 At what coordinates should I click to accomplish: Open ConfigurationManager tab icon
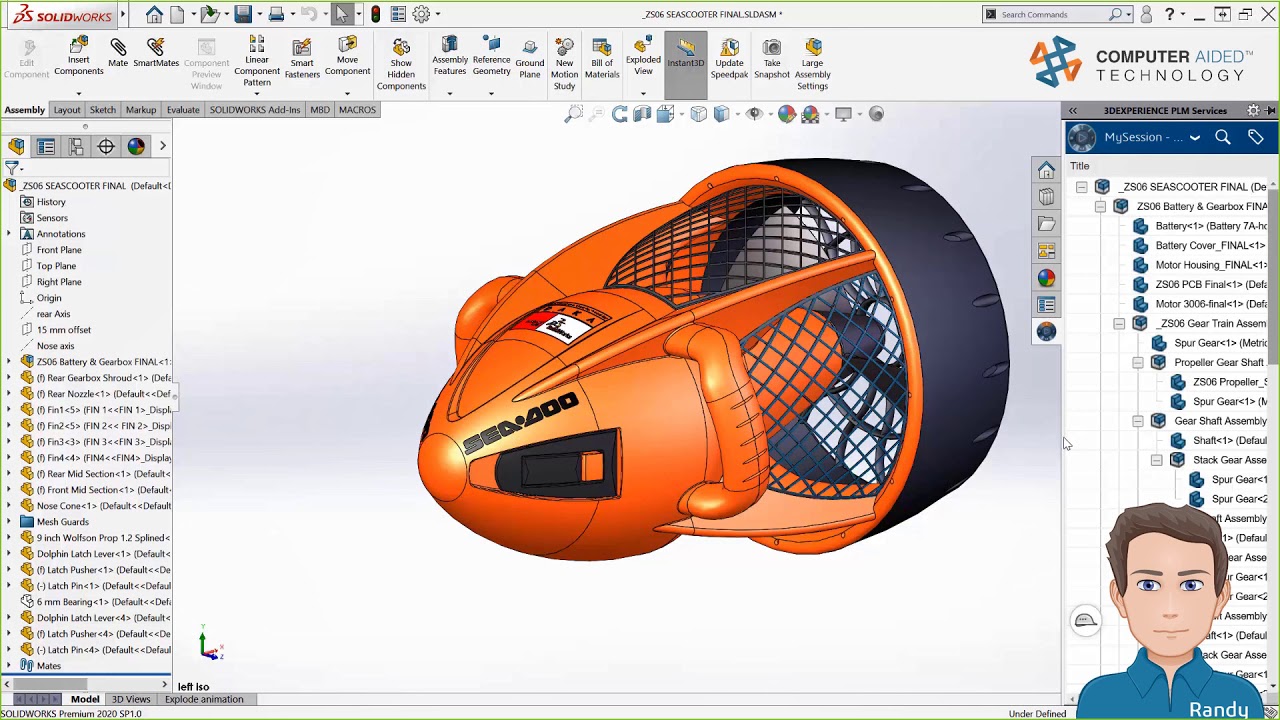coord(76,146)
